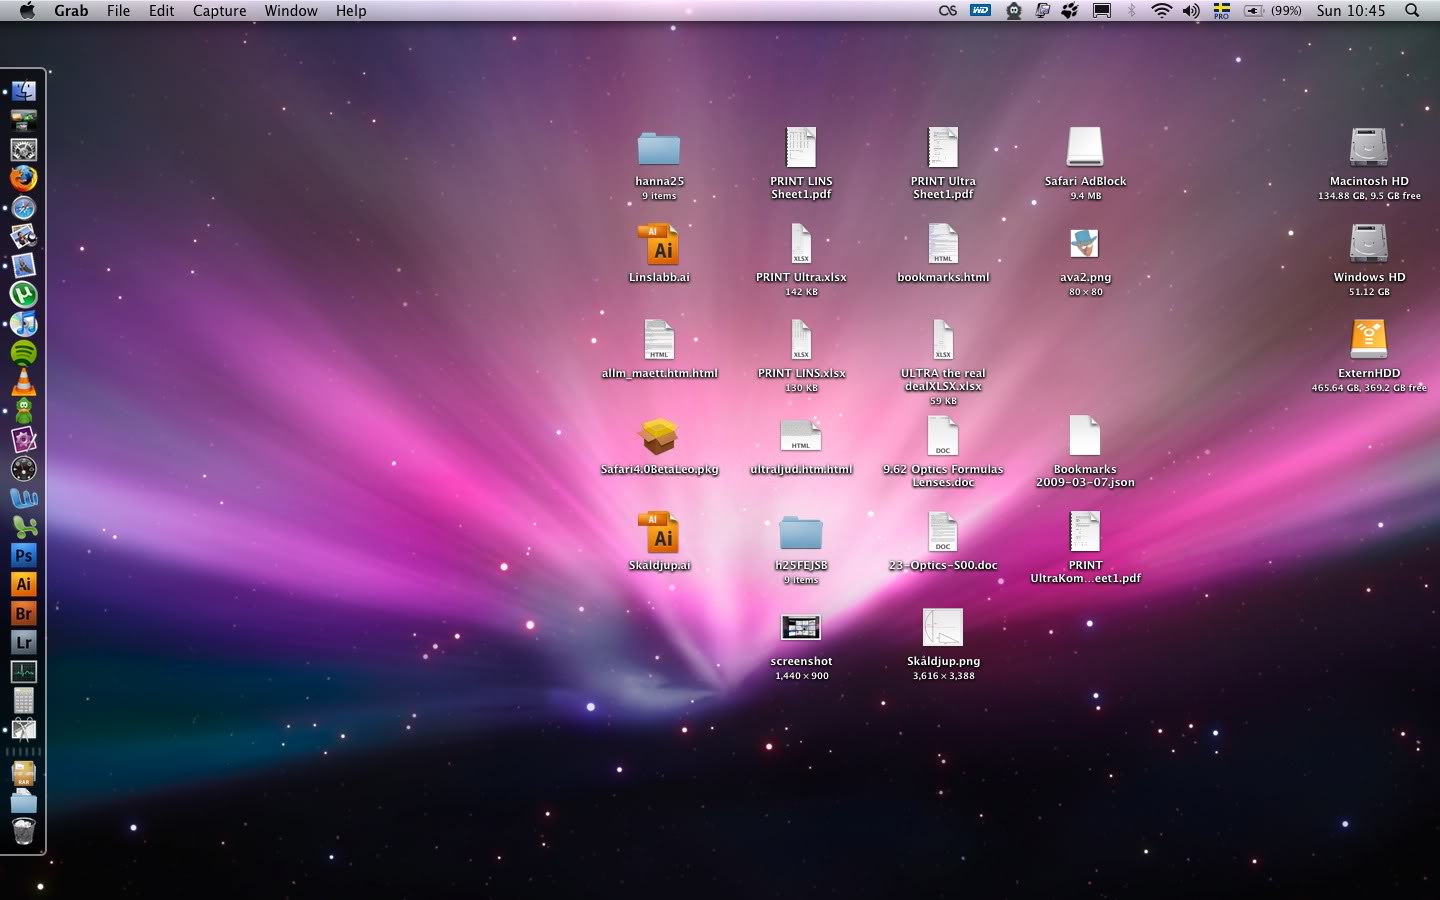
Task: Open the Swedish PRO input source menu
Action: (x=1222, y=11)
